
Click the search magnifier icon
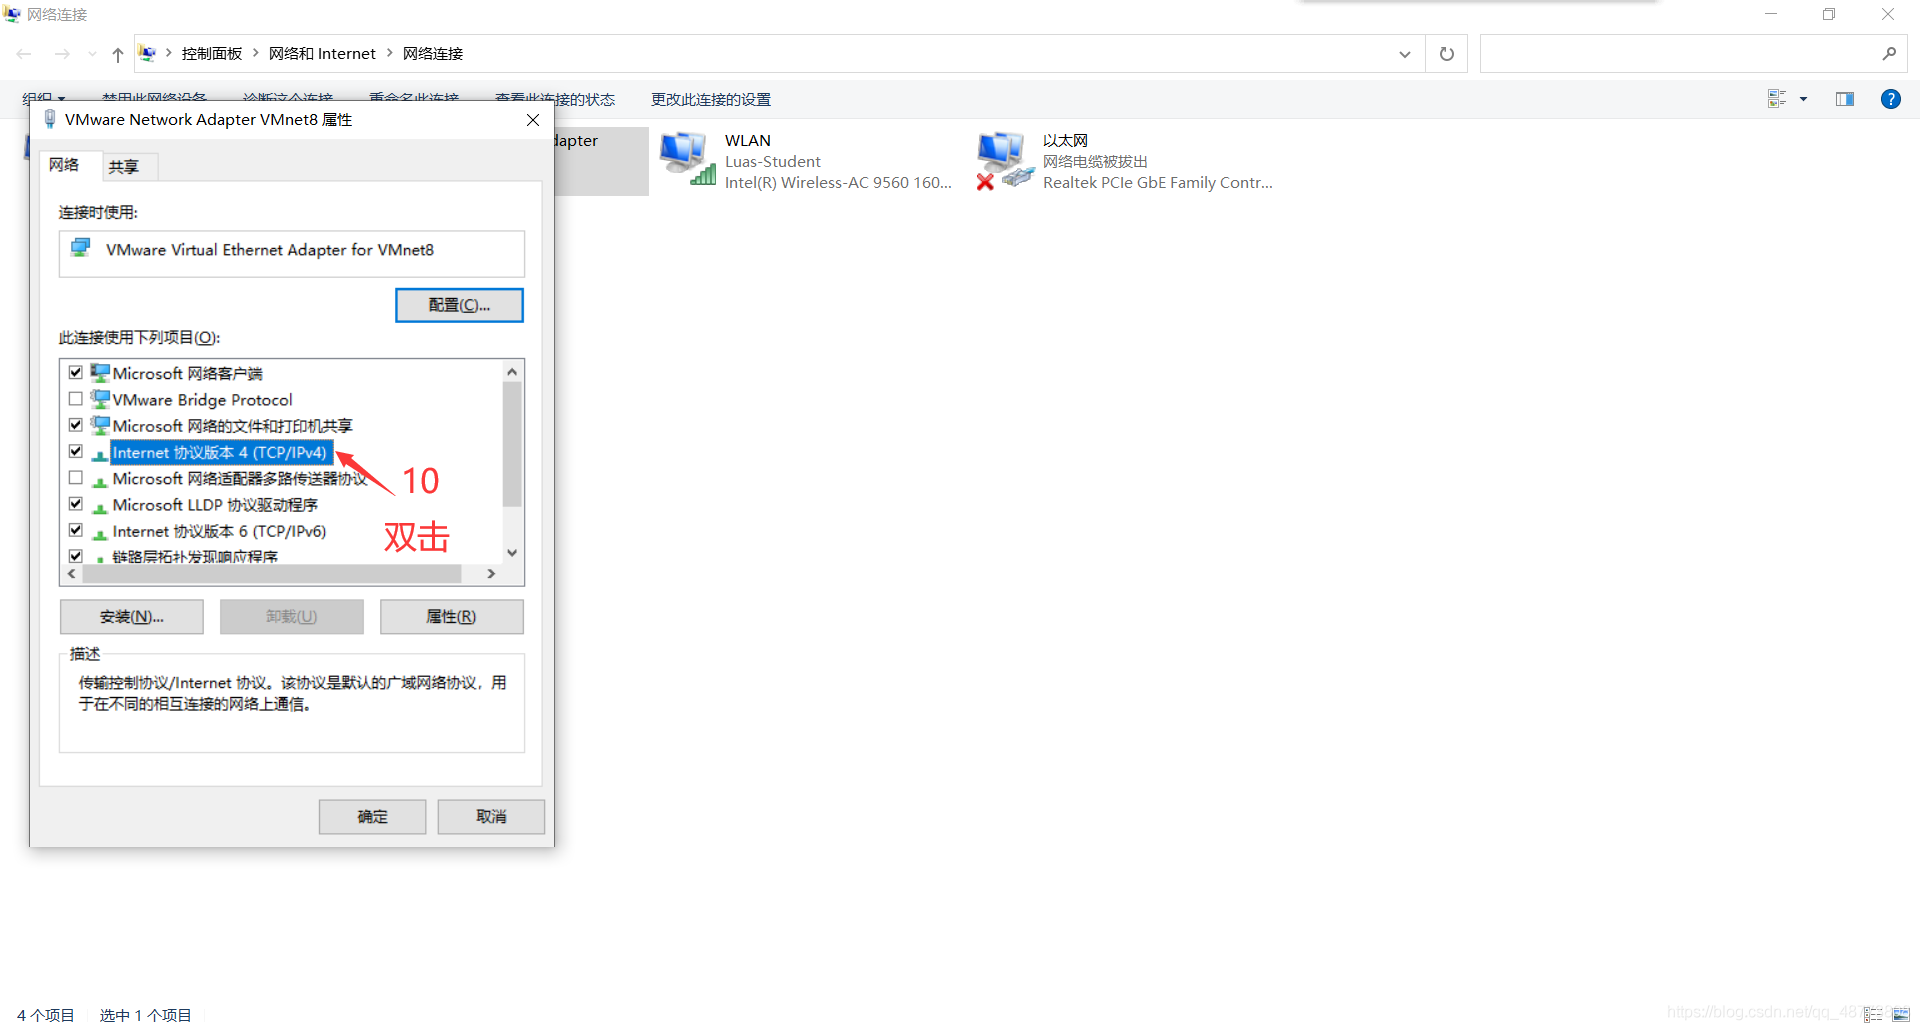[1889, 54]
